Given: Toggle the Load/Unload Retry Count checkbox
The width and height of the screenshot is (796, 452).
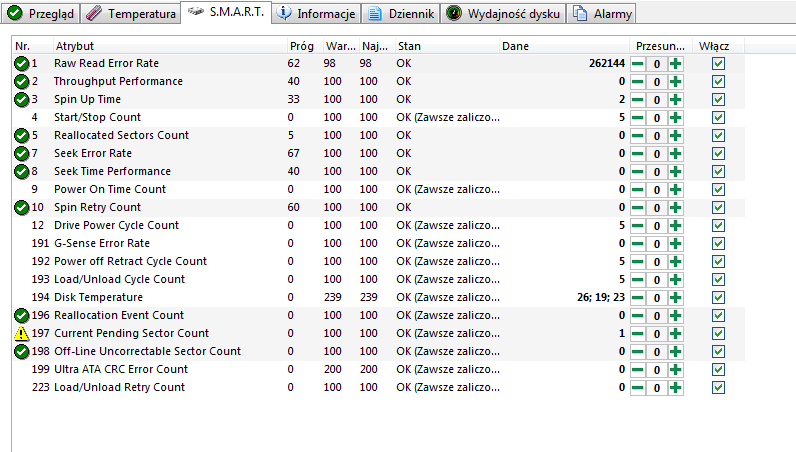Looking at the screenshot, I should (x=718, y=388).
